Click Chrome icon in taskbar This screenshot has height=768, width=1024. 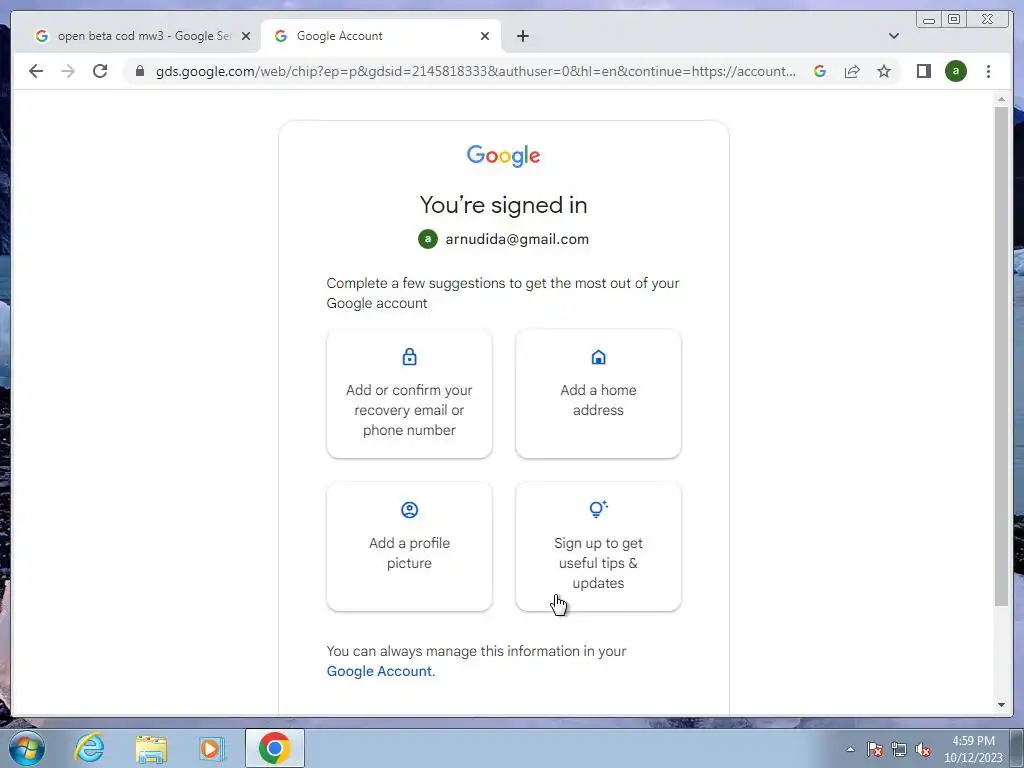[274, 748]
